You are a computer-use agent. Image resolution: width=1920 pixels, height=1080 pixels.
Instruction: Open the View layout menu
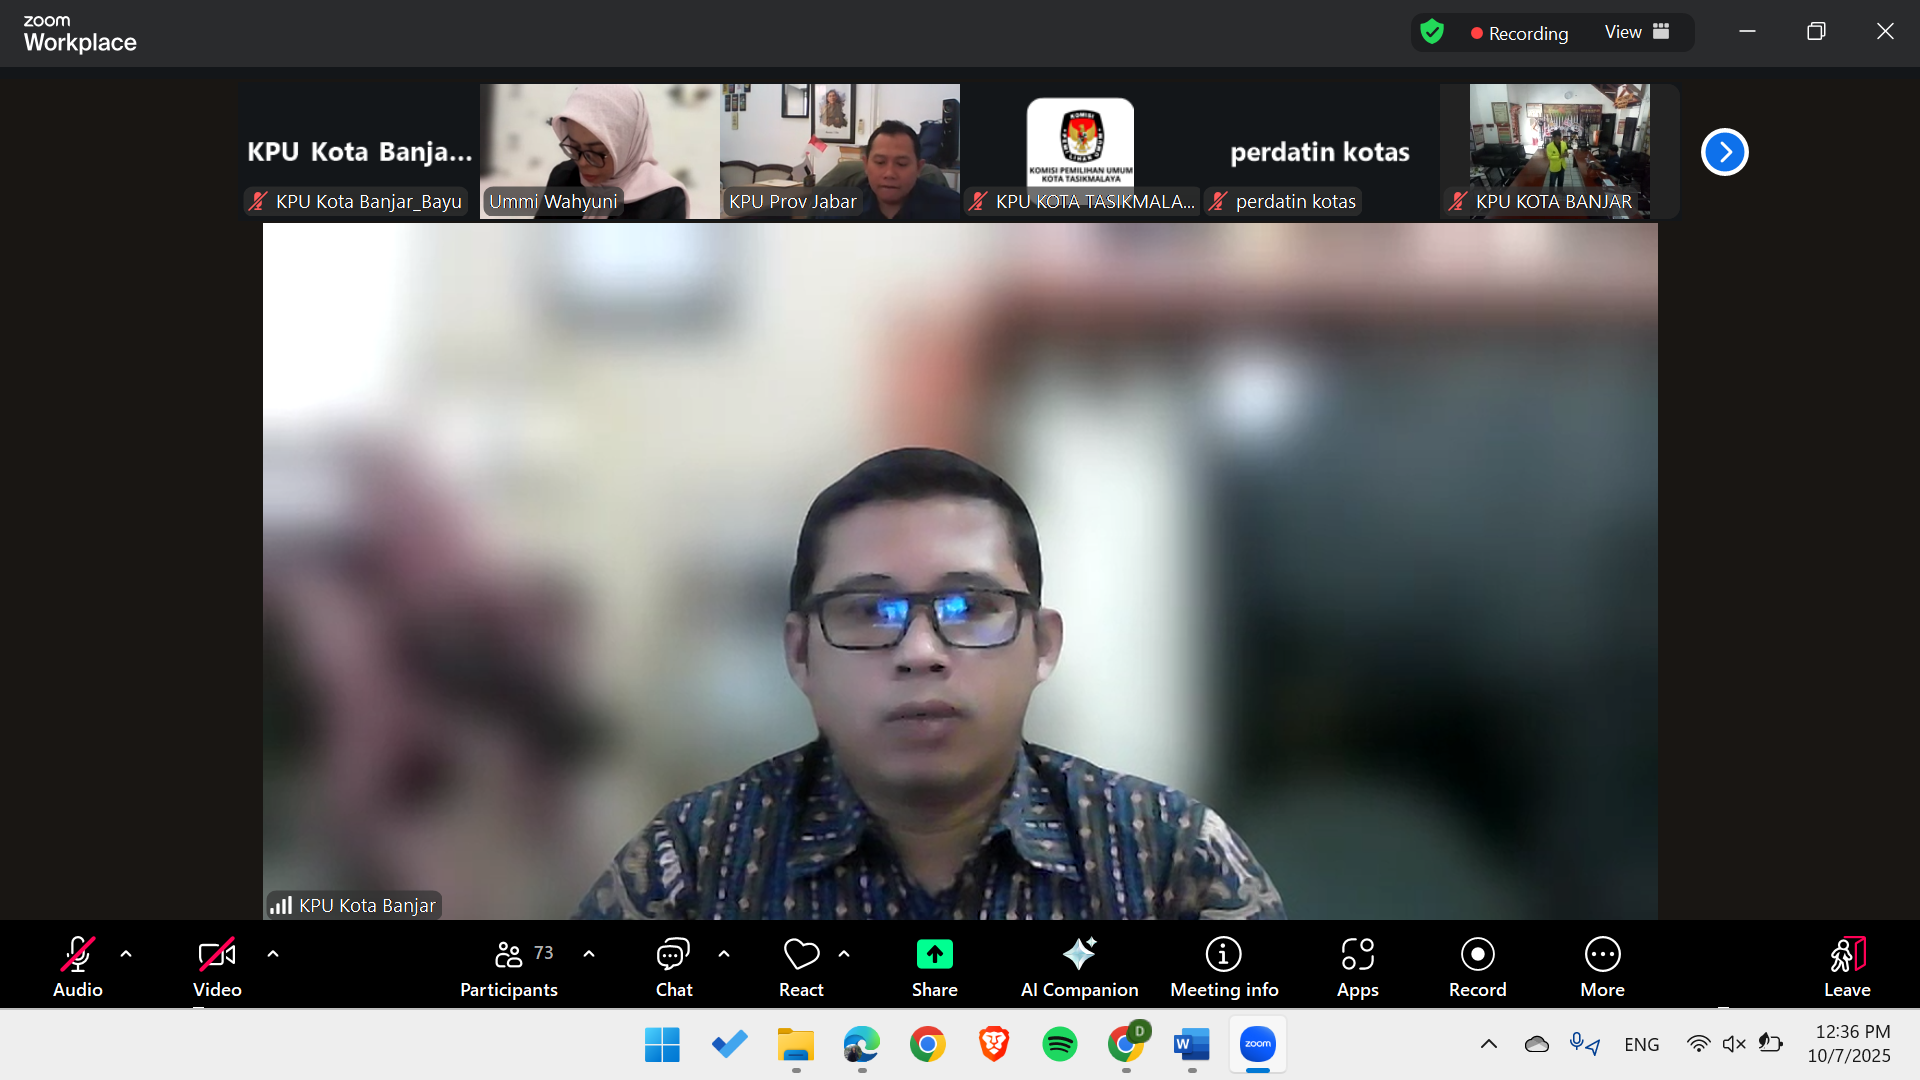coord(1637,32)
